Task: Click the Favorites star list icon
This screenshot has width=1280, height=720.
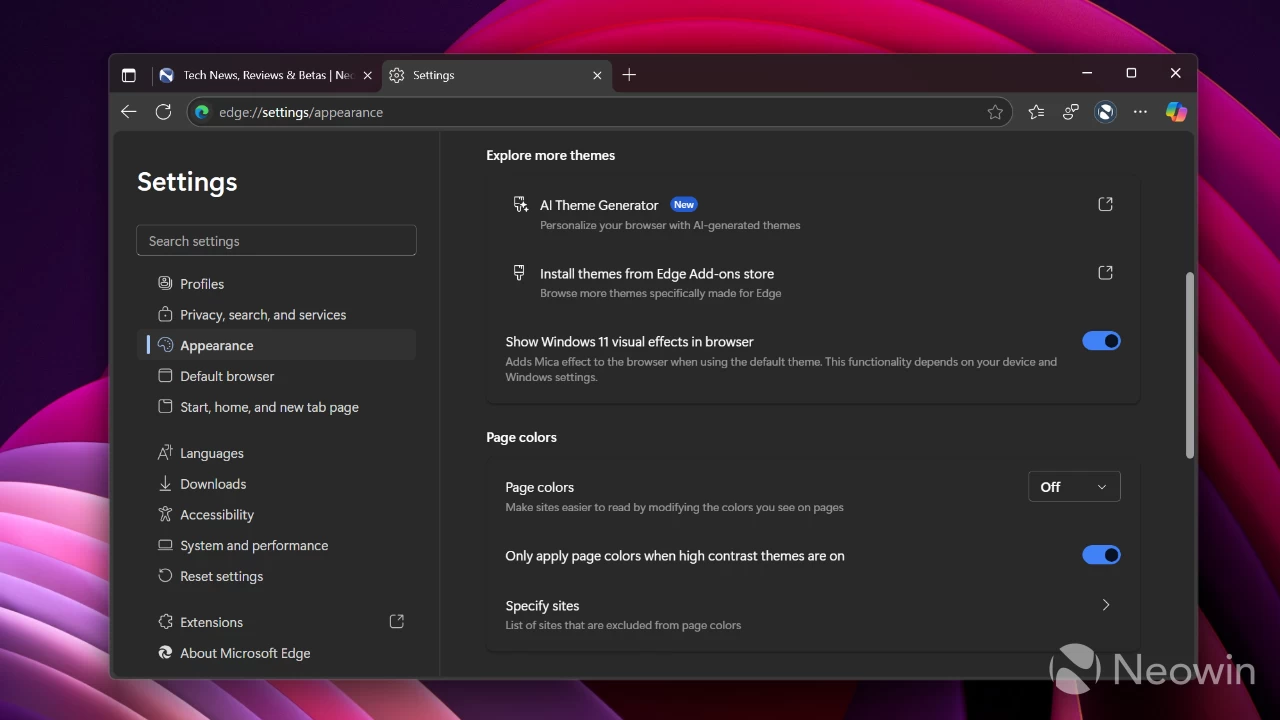Action: click(1036, 112)
